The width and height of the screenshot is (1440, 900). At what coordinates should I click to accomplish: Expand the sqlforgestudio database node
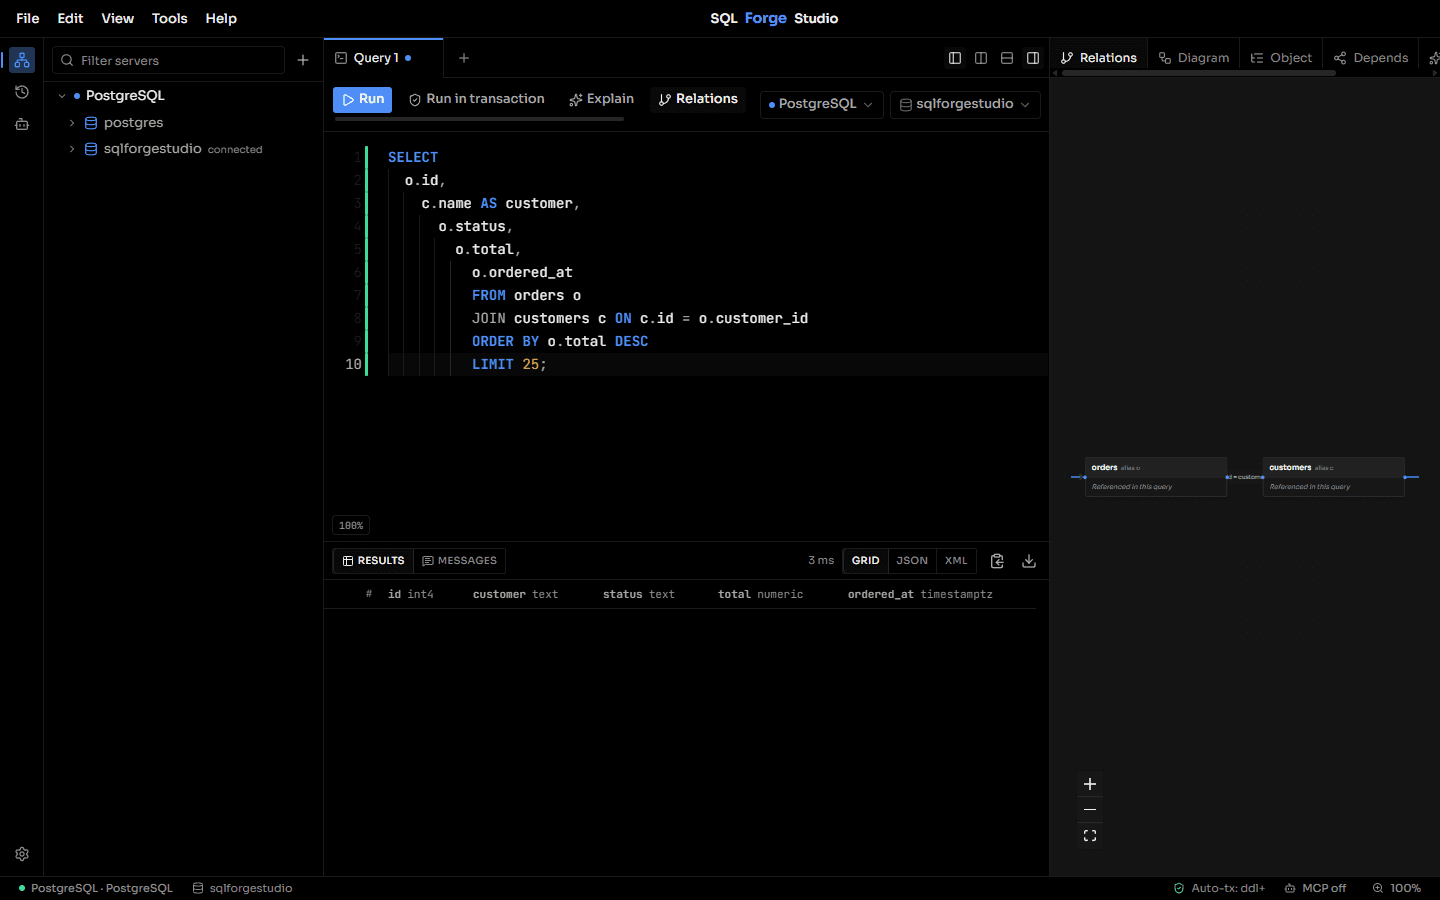pyautogui.click(x=72, y=149)
